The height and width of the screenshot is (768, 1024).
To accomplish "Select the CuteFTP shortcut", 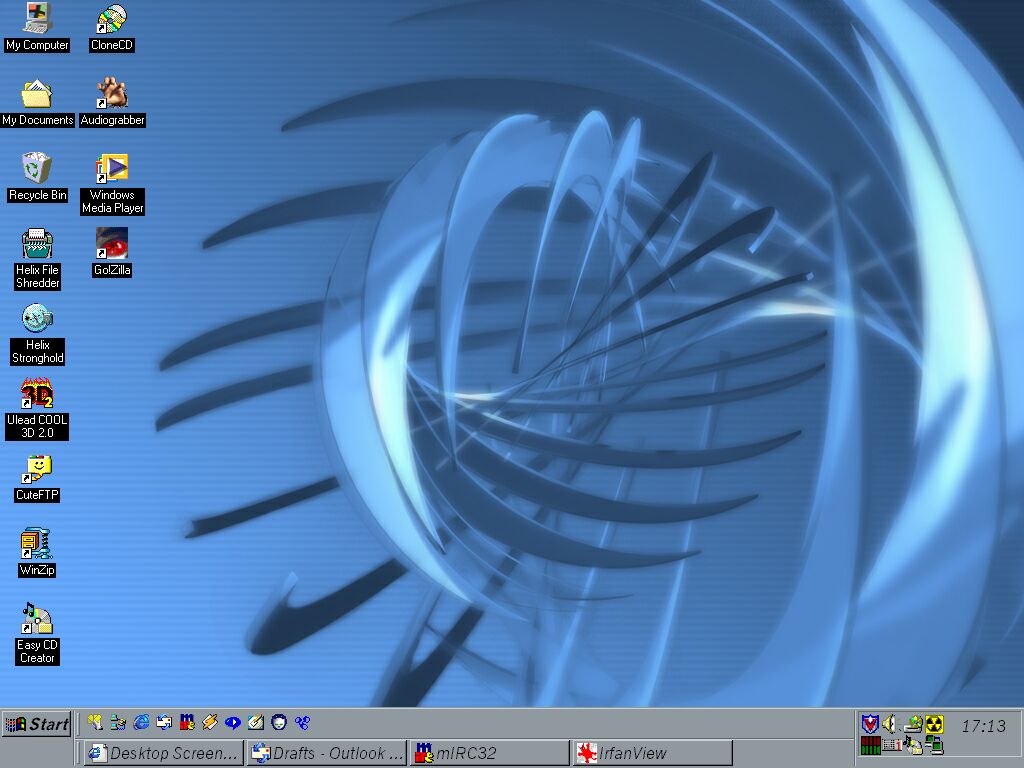I will (x=37, y=469).
